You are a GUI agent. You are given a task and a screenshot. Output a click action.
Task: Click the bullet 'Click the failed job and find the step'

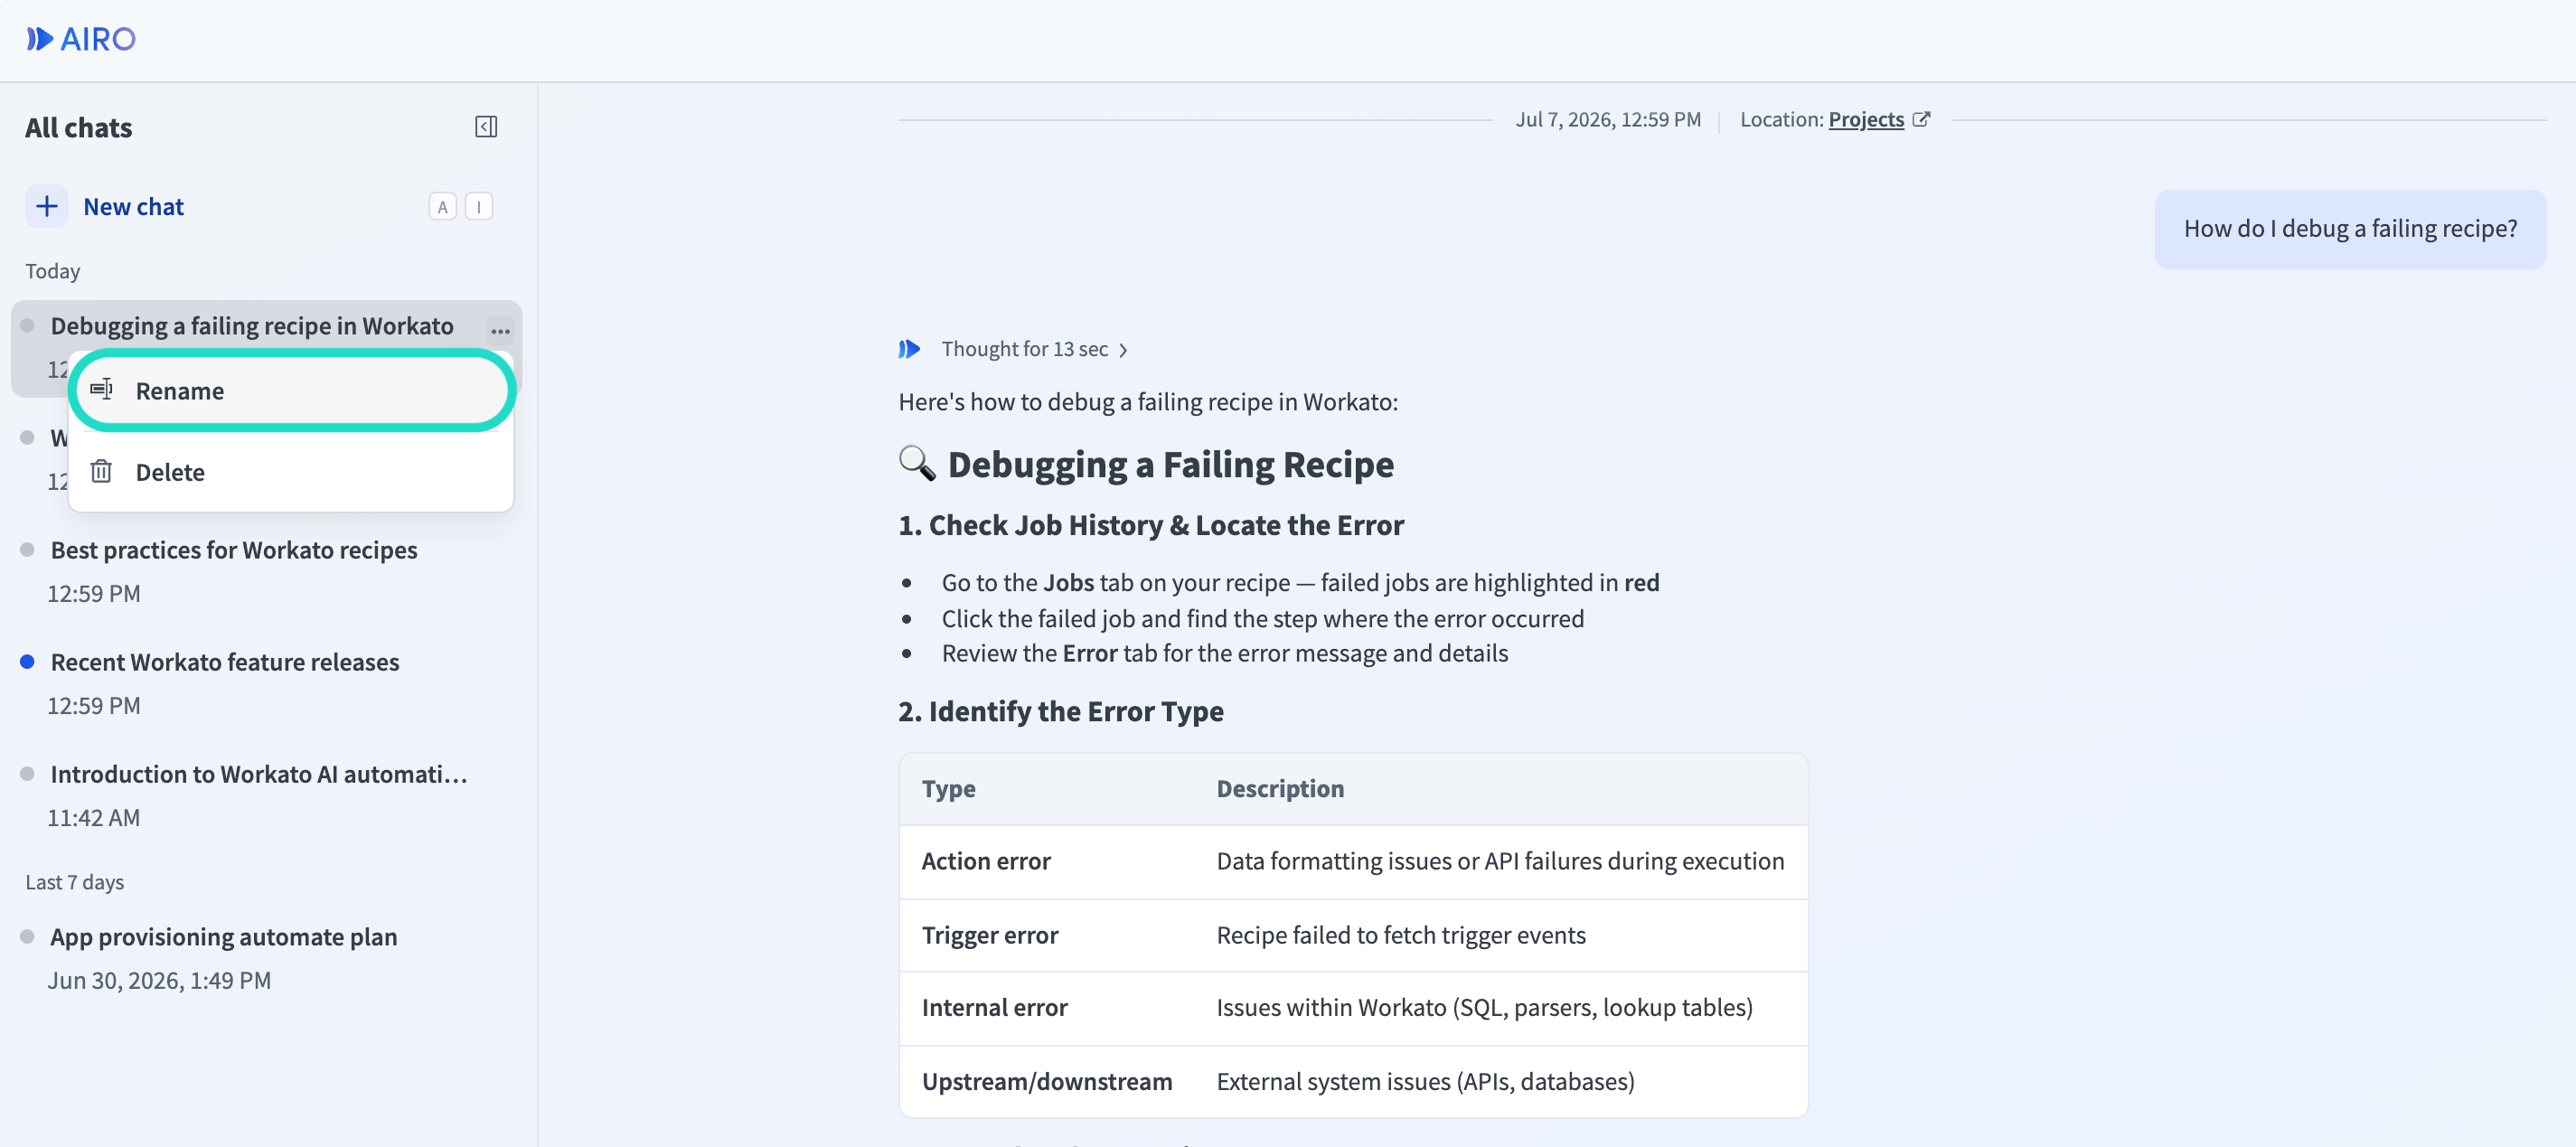[x=1263, y=619]
